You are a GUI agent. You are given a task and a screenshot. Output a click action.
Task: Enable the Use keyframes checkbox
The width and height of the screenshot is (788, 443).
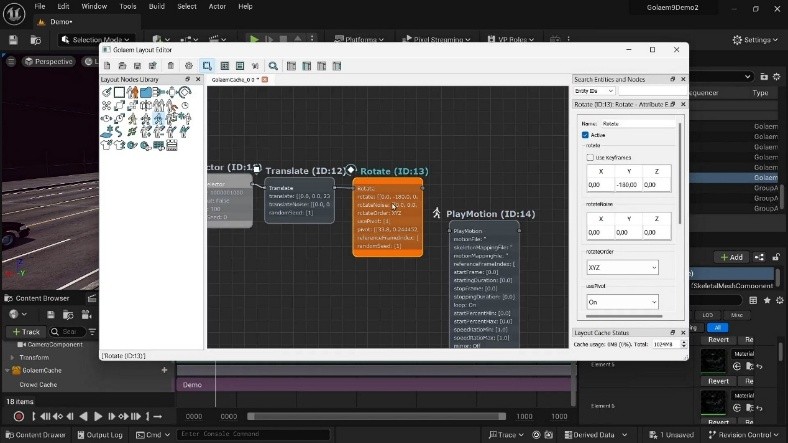(590, 158)
